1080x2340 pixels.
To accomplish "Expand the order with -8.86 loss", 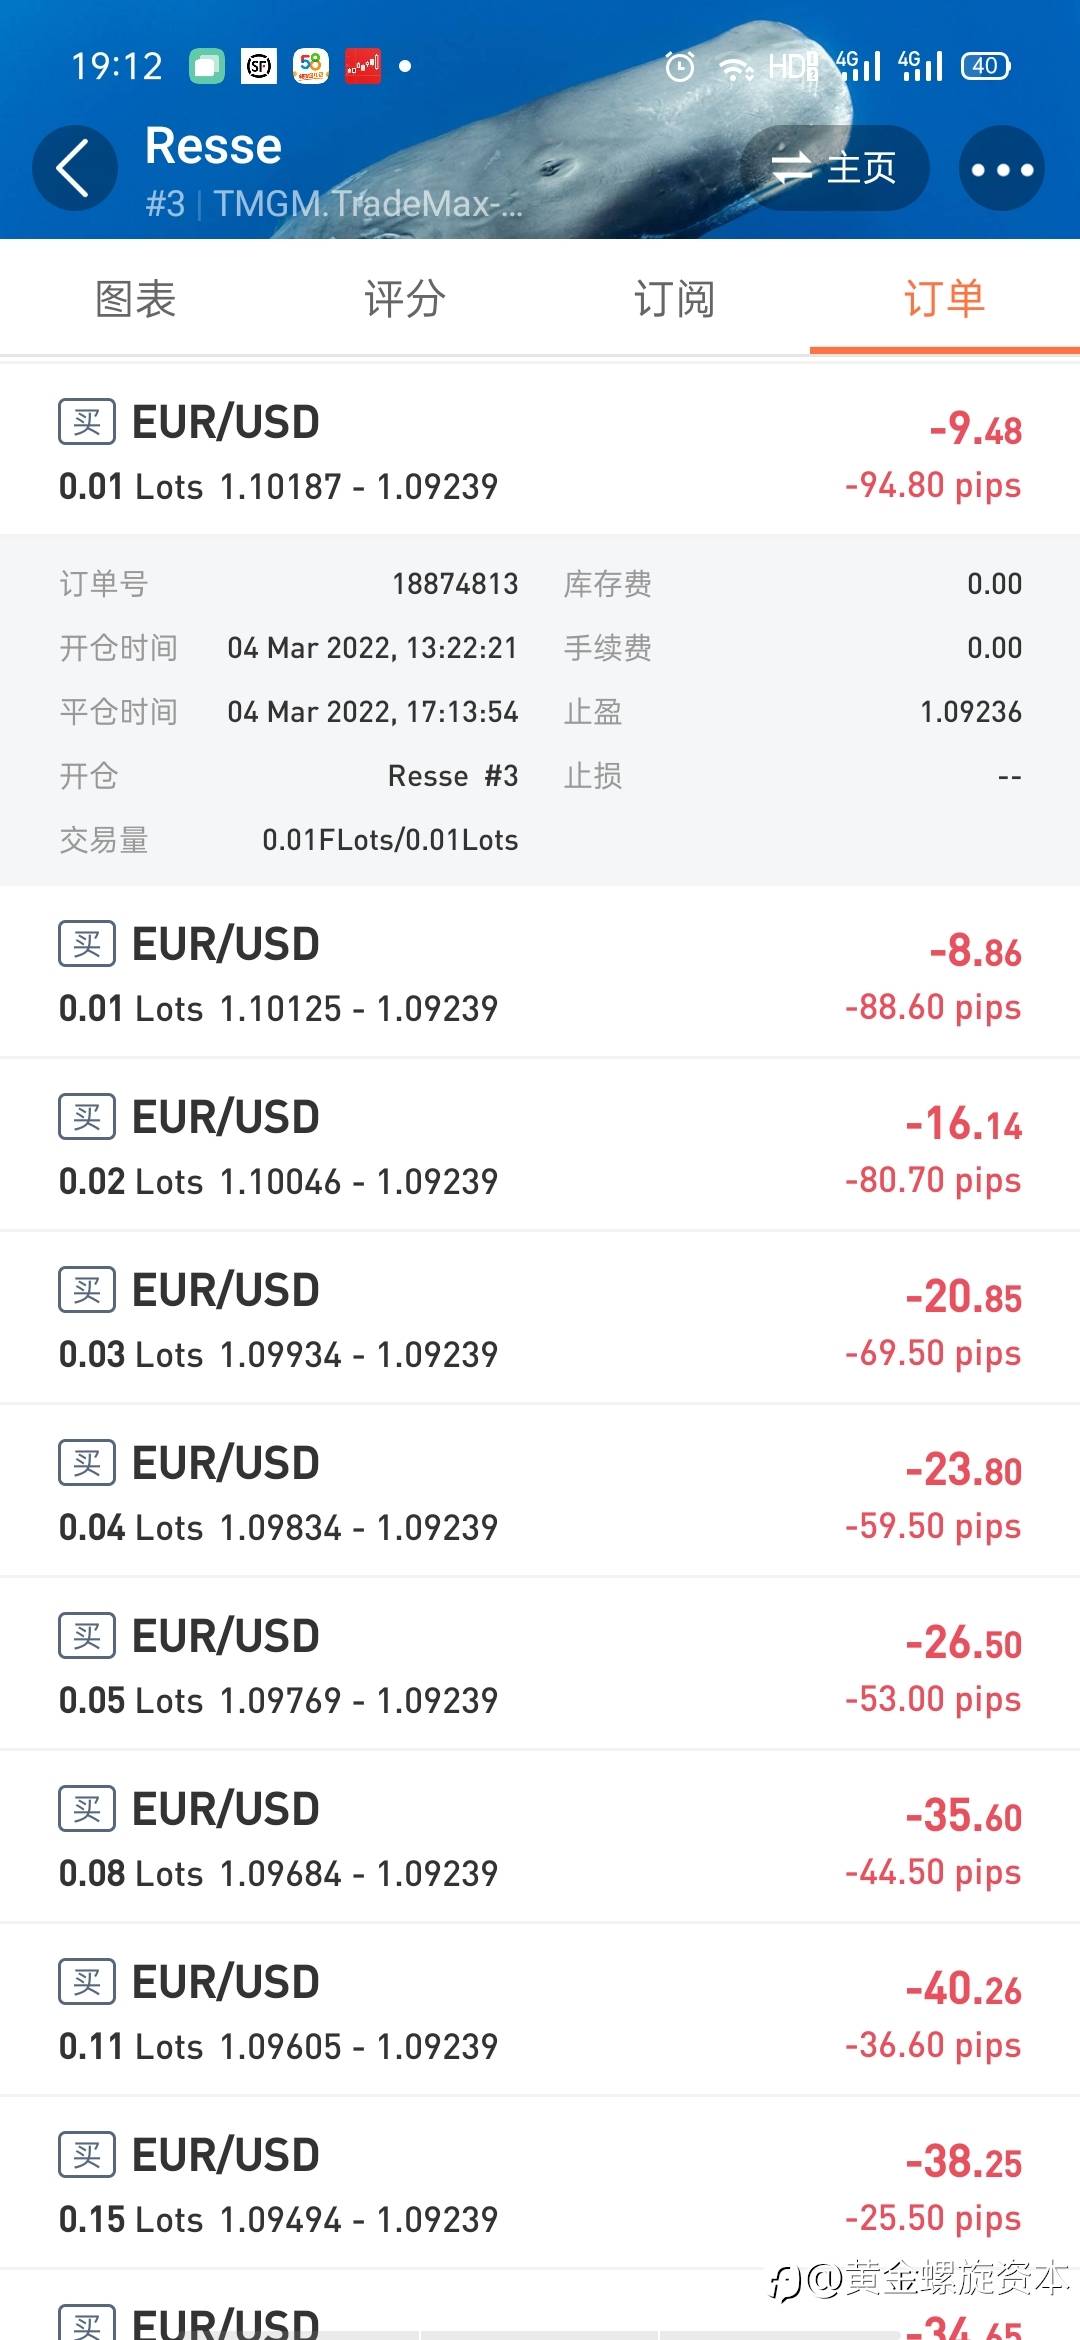I will 540,972.
